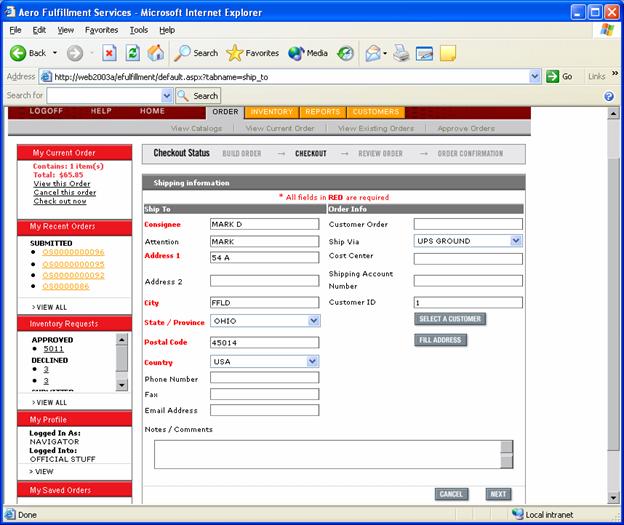624x525 pixels.
Task: Click the FILL ADDRESS button
Action: 440,340
